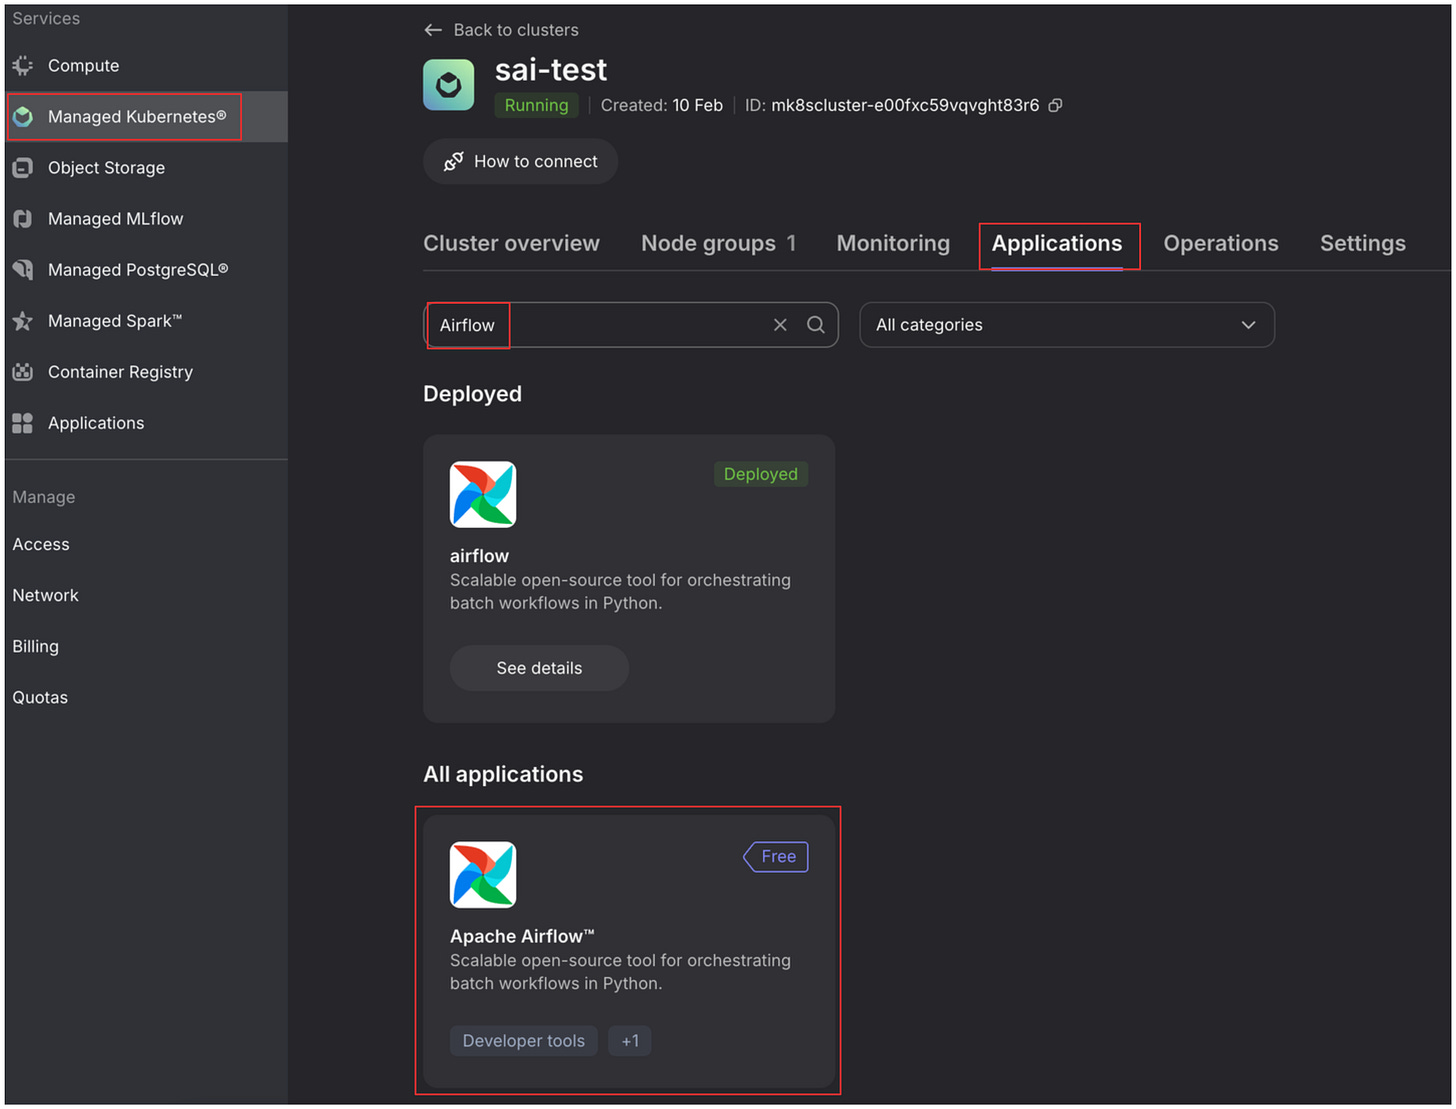
Task: Click the Container Registry icon
Action: (x=23, y=372)
